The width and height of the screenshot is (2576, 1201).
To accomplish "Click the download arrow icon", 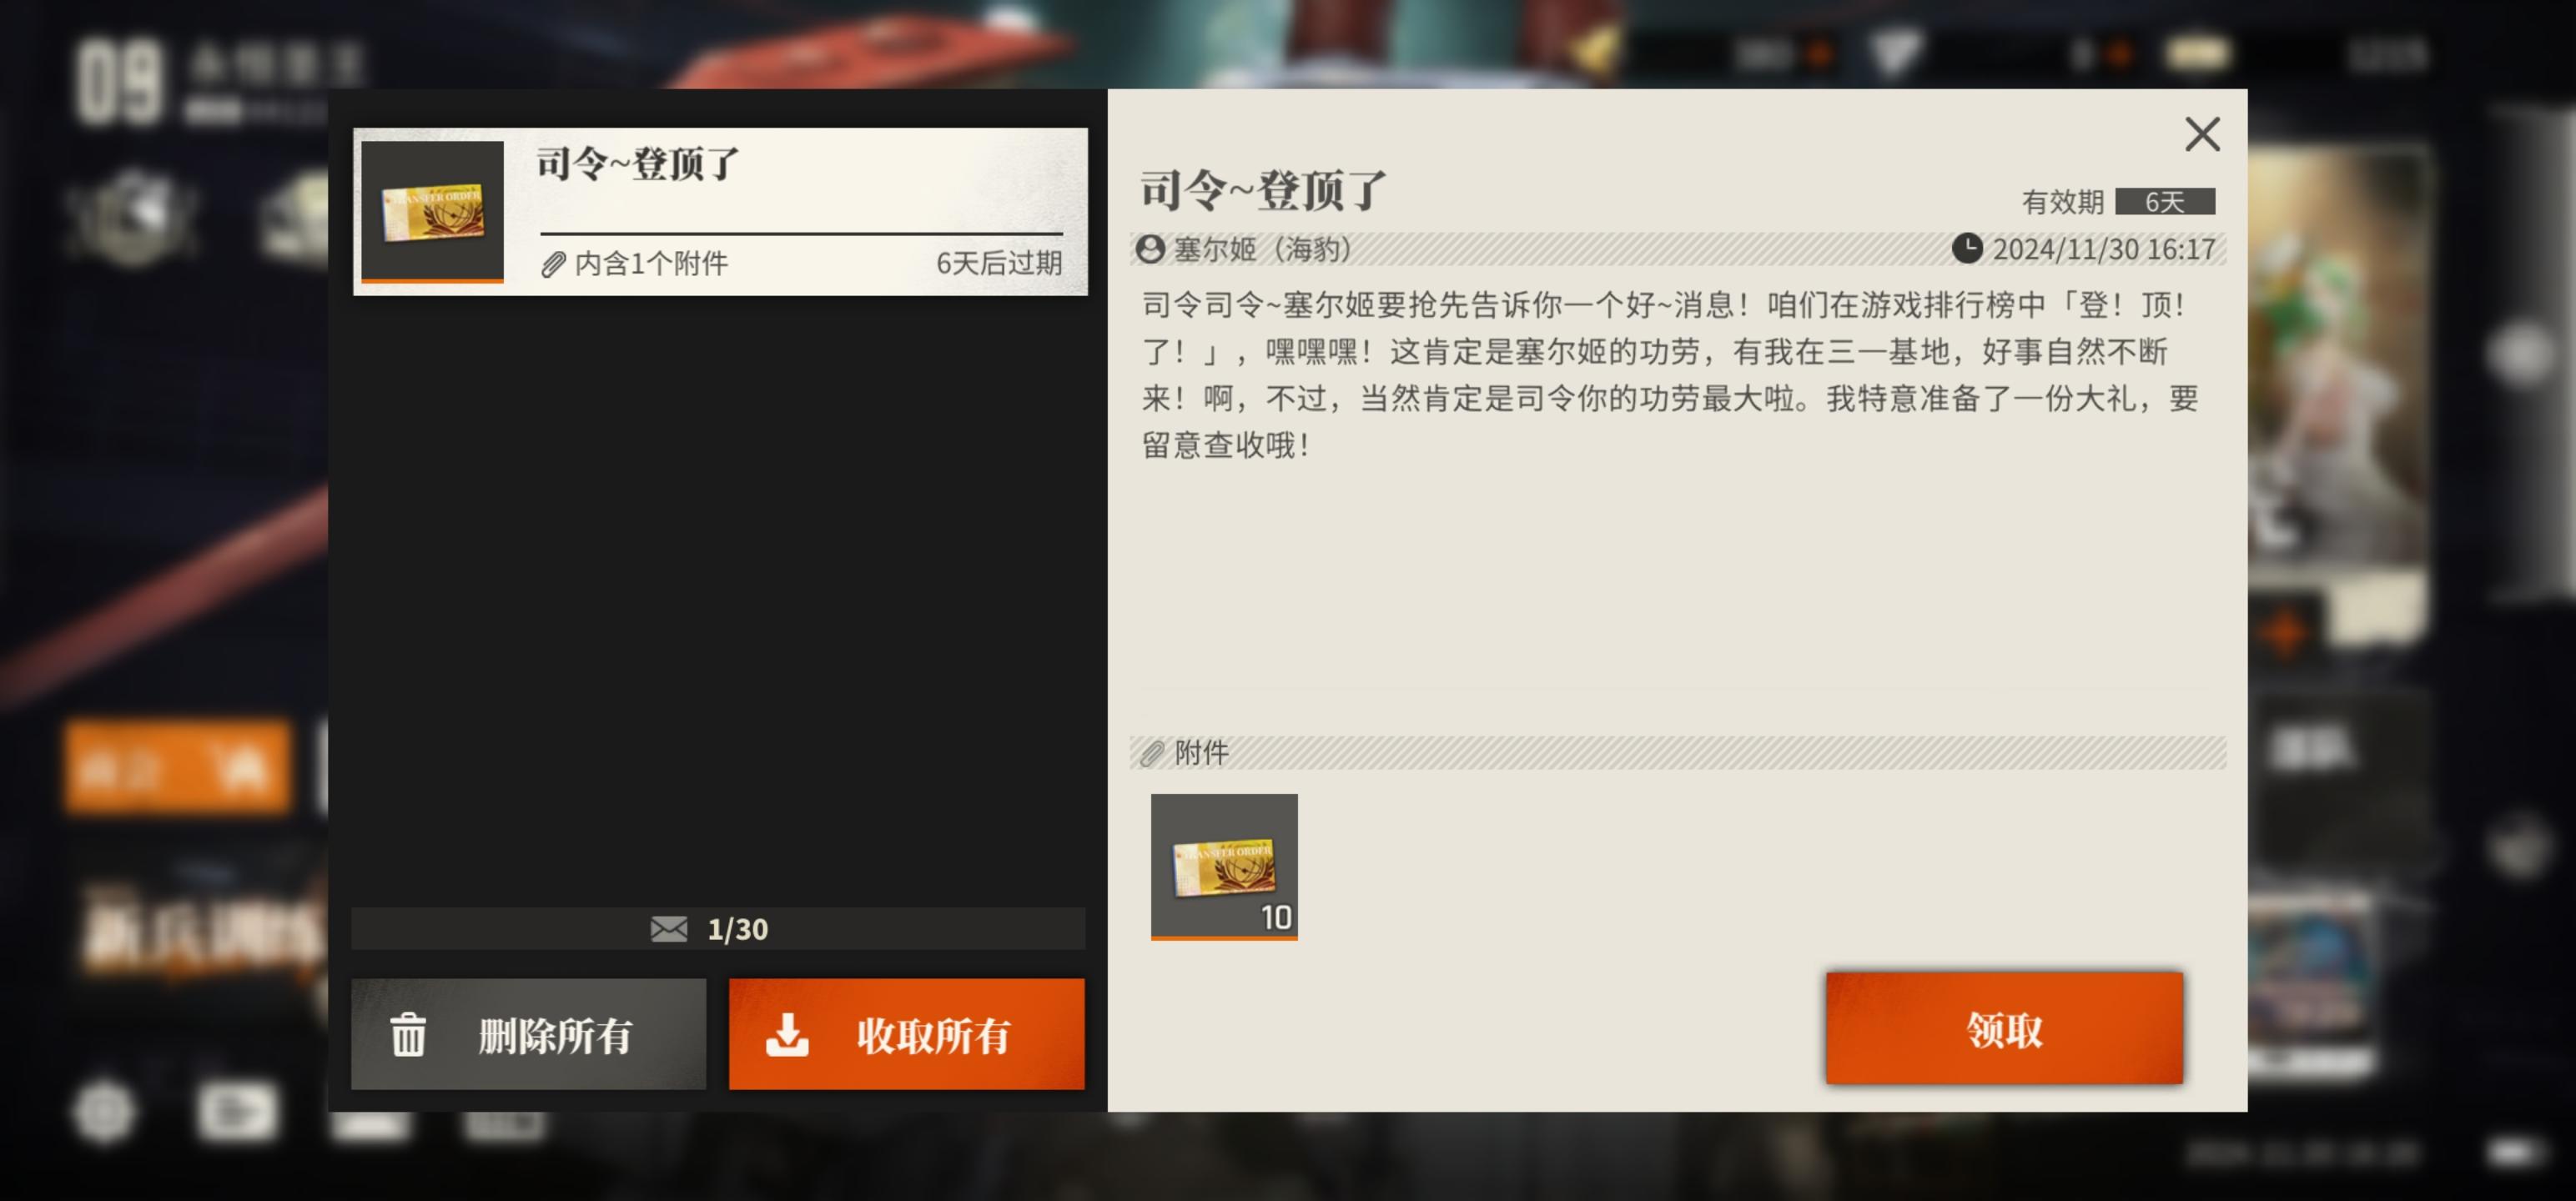I will pos(787,1034).
